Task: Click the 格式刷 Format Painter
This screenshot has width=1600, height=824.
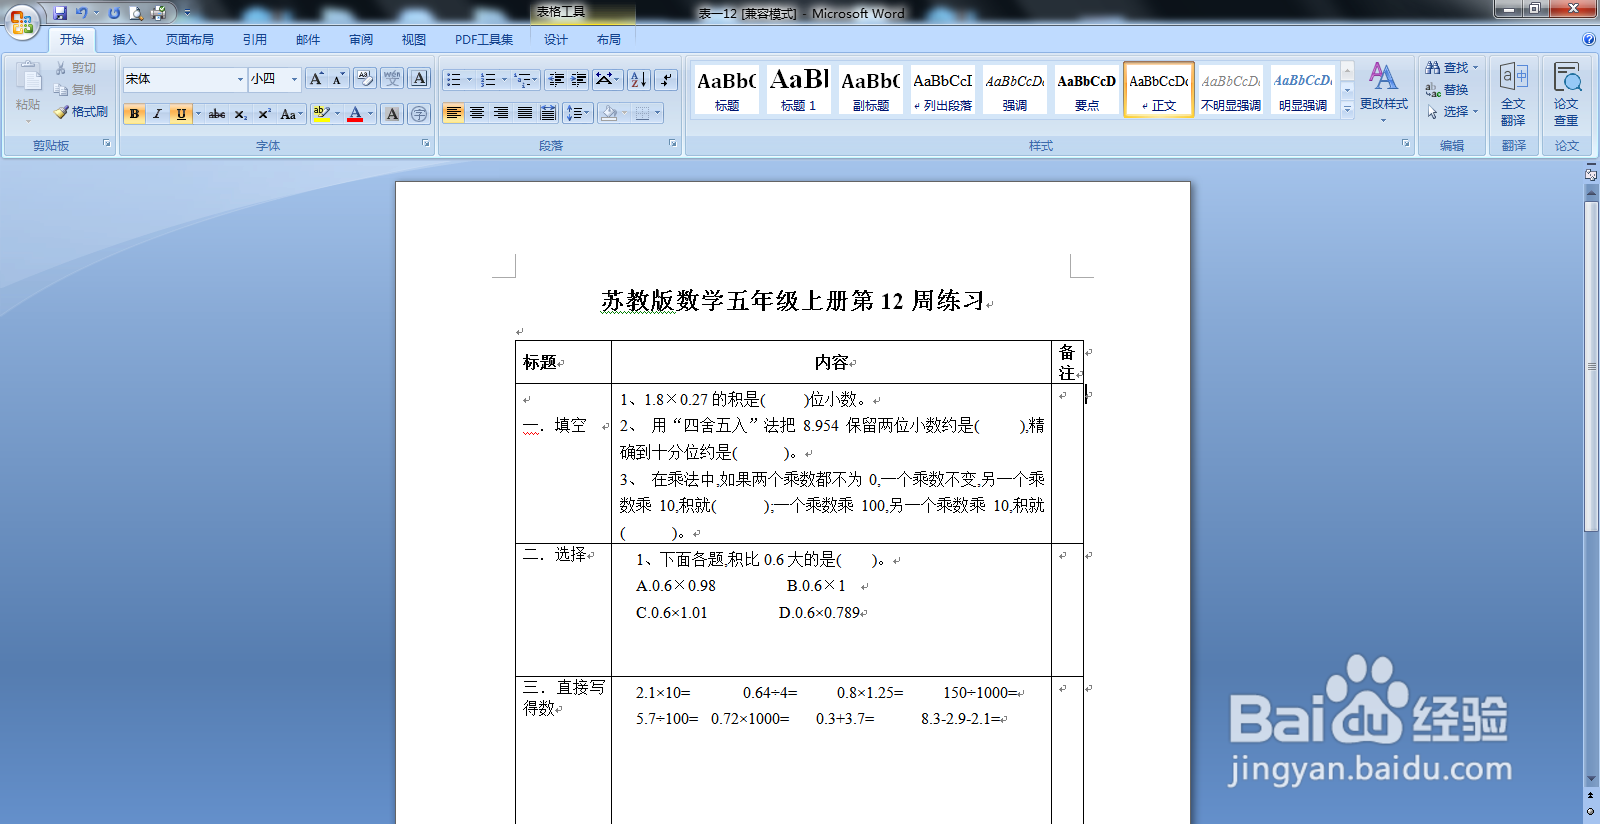Action: [x=82, y=112]
